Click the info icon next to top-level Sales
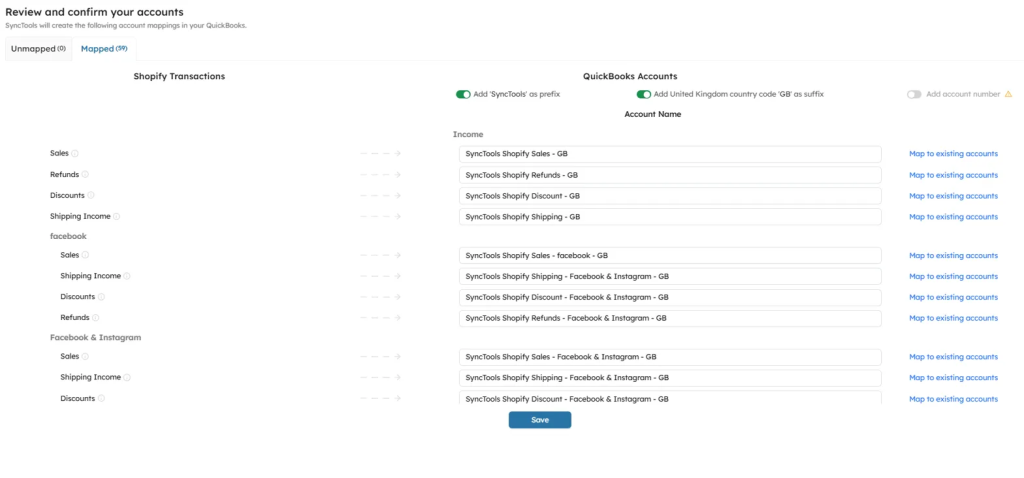Viewport: 1024px width, 478px height. pyautogui.click(x=75, y=154)
